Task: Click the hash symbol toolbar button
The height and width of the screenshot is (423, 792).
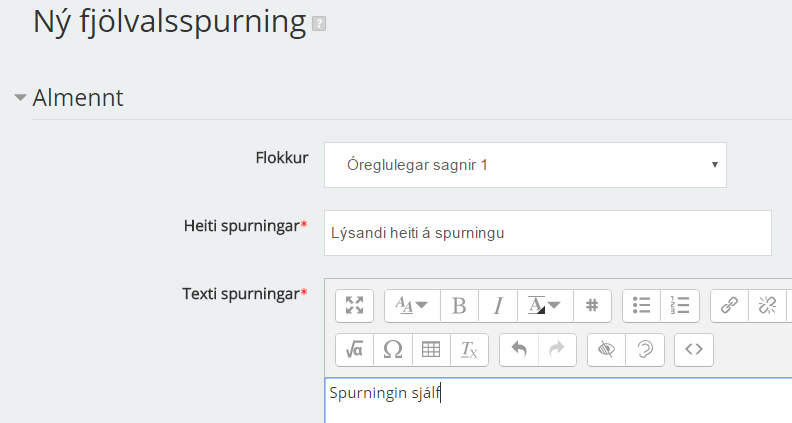Action: (592, 306)
